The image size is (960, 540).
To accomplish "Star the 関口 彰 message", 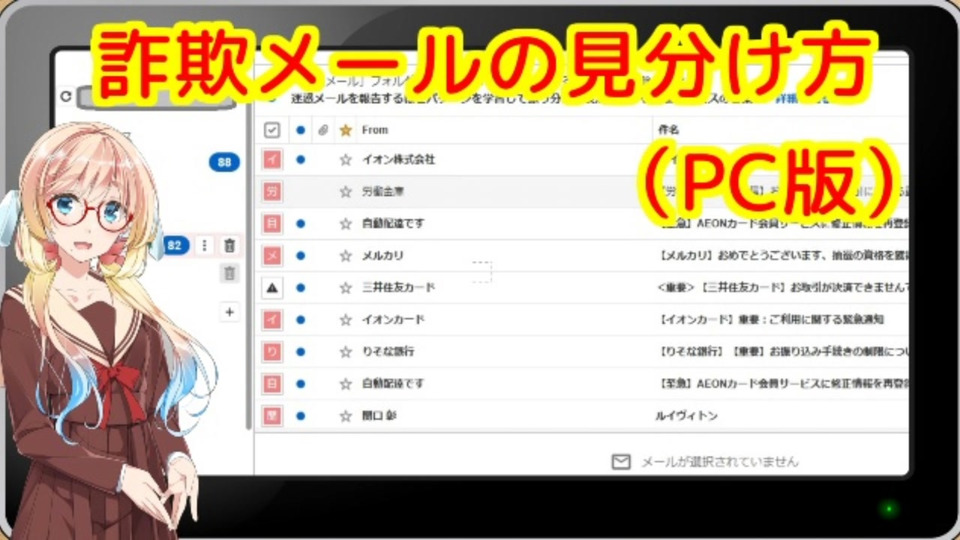I will click(345, 416).
